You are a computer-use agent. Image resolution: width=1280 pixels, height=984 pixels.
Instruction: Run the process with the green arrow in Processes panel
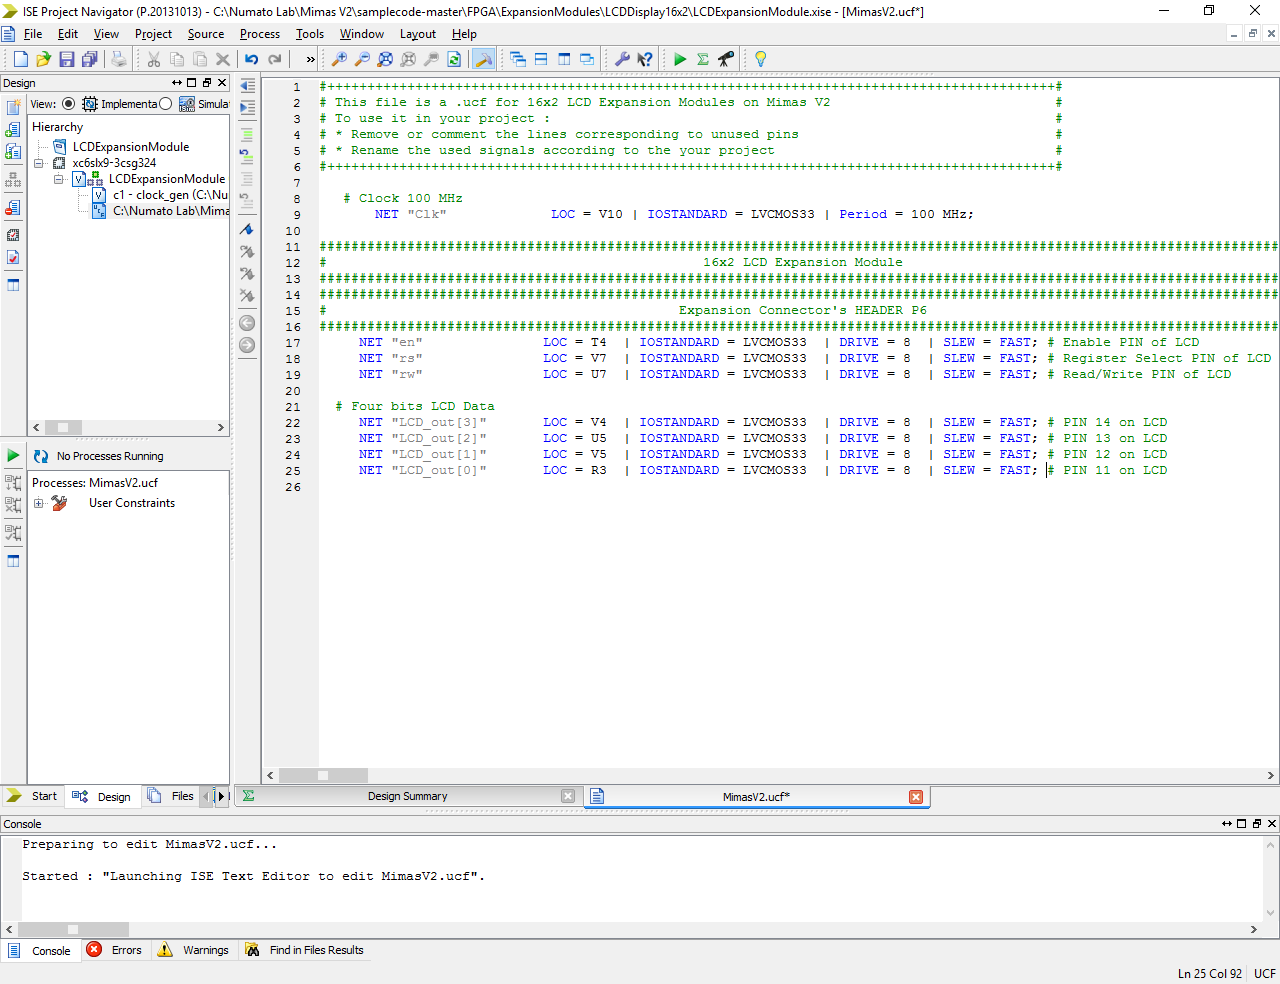click(13, 456)
